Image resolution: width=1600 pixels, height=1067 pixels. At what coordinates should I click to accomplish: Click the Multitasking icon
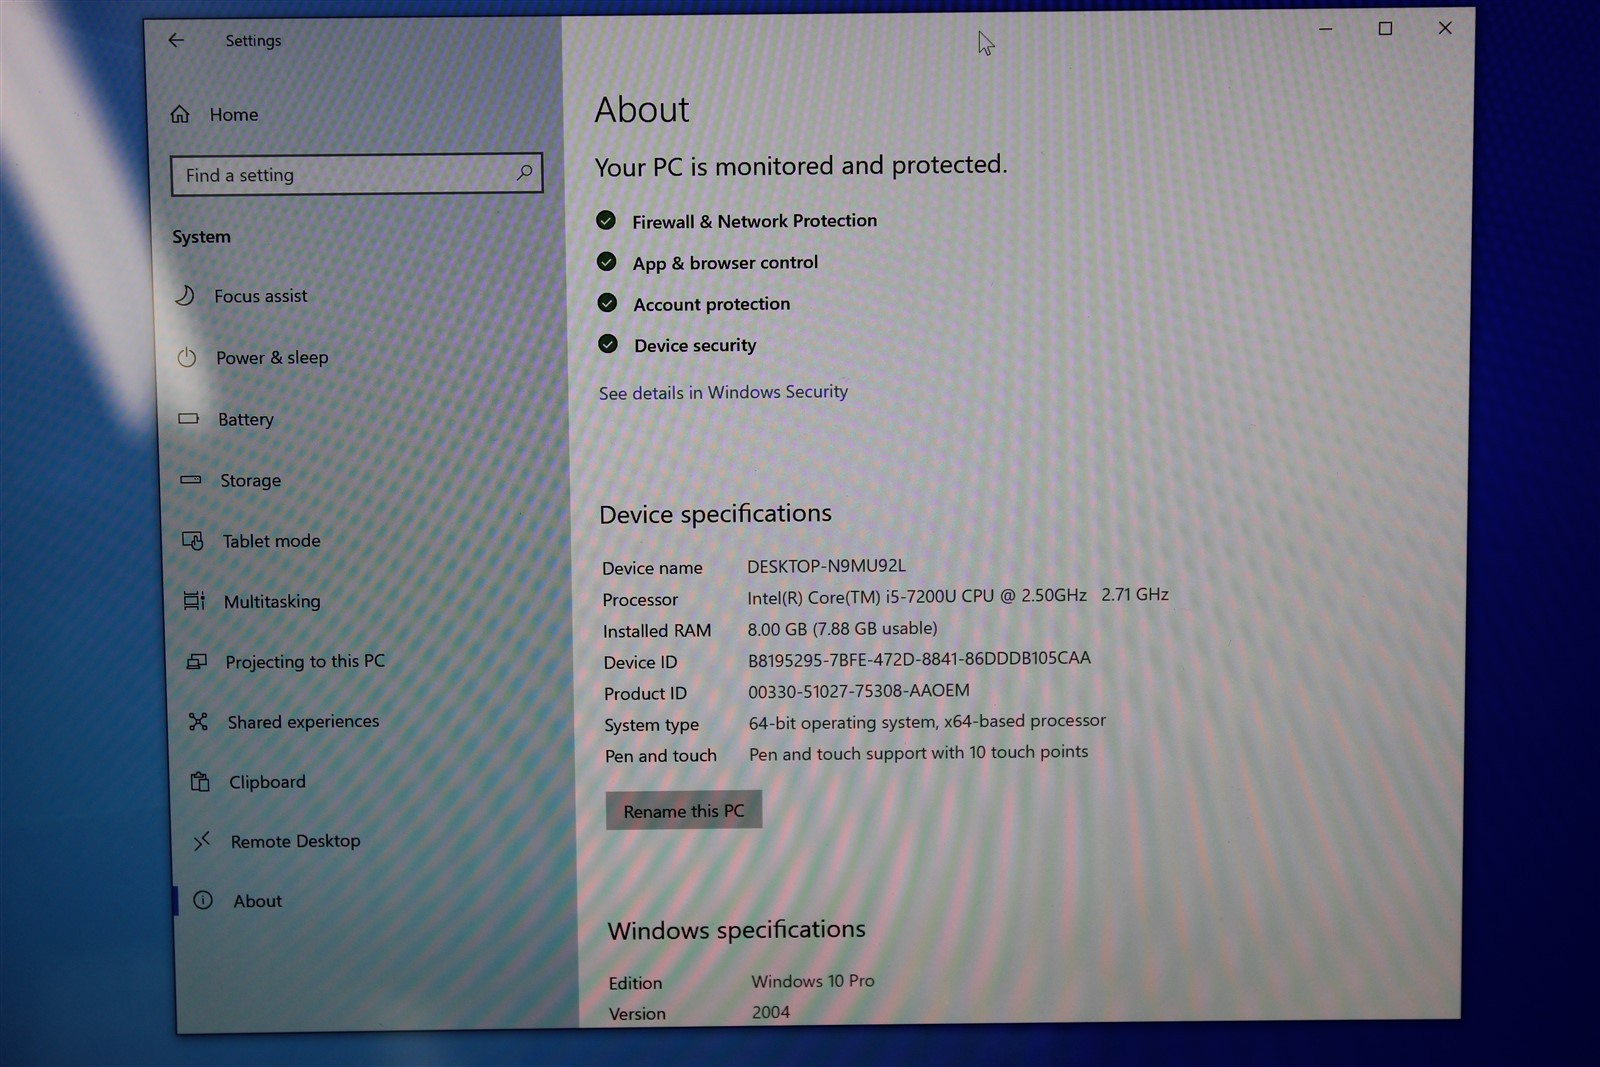coord(194,600)
